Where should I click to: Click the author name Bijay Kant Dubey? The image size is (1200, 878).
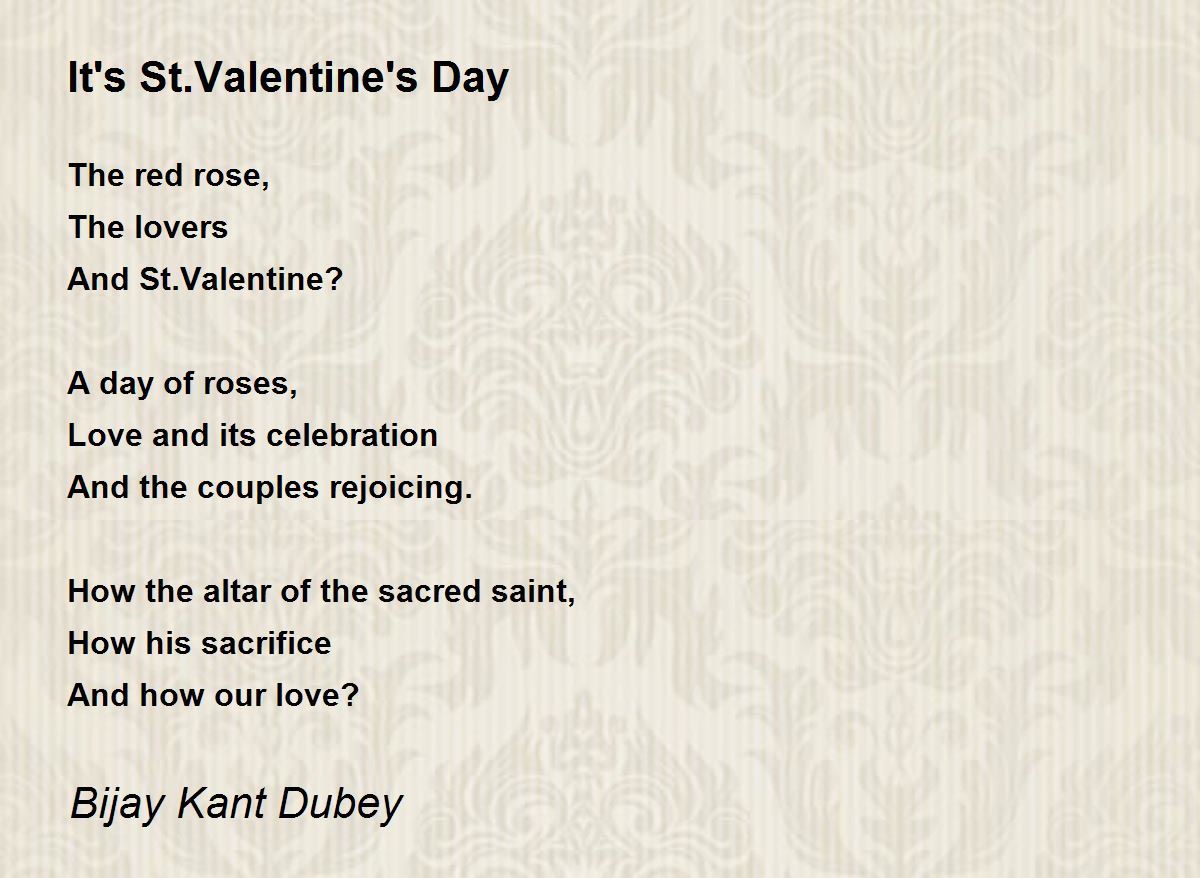tap(235, 804)
